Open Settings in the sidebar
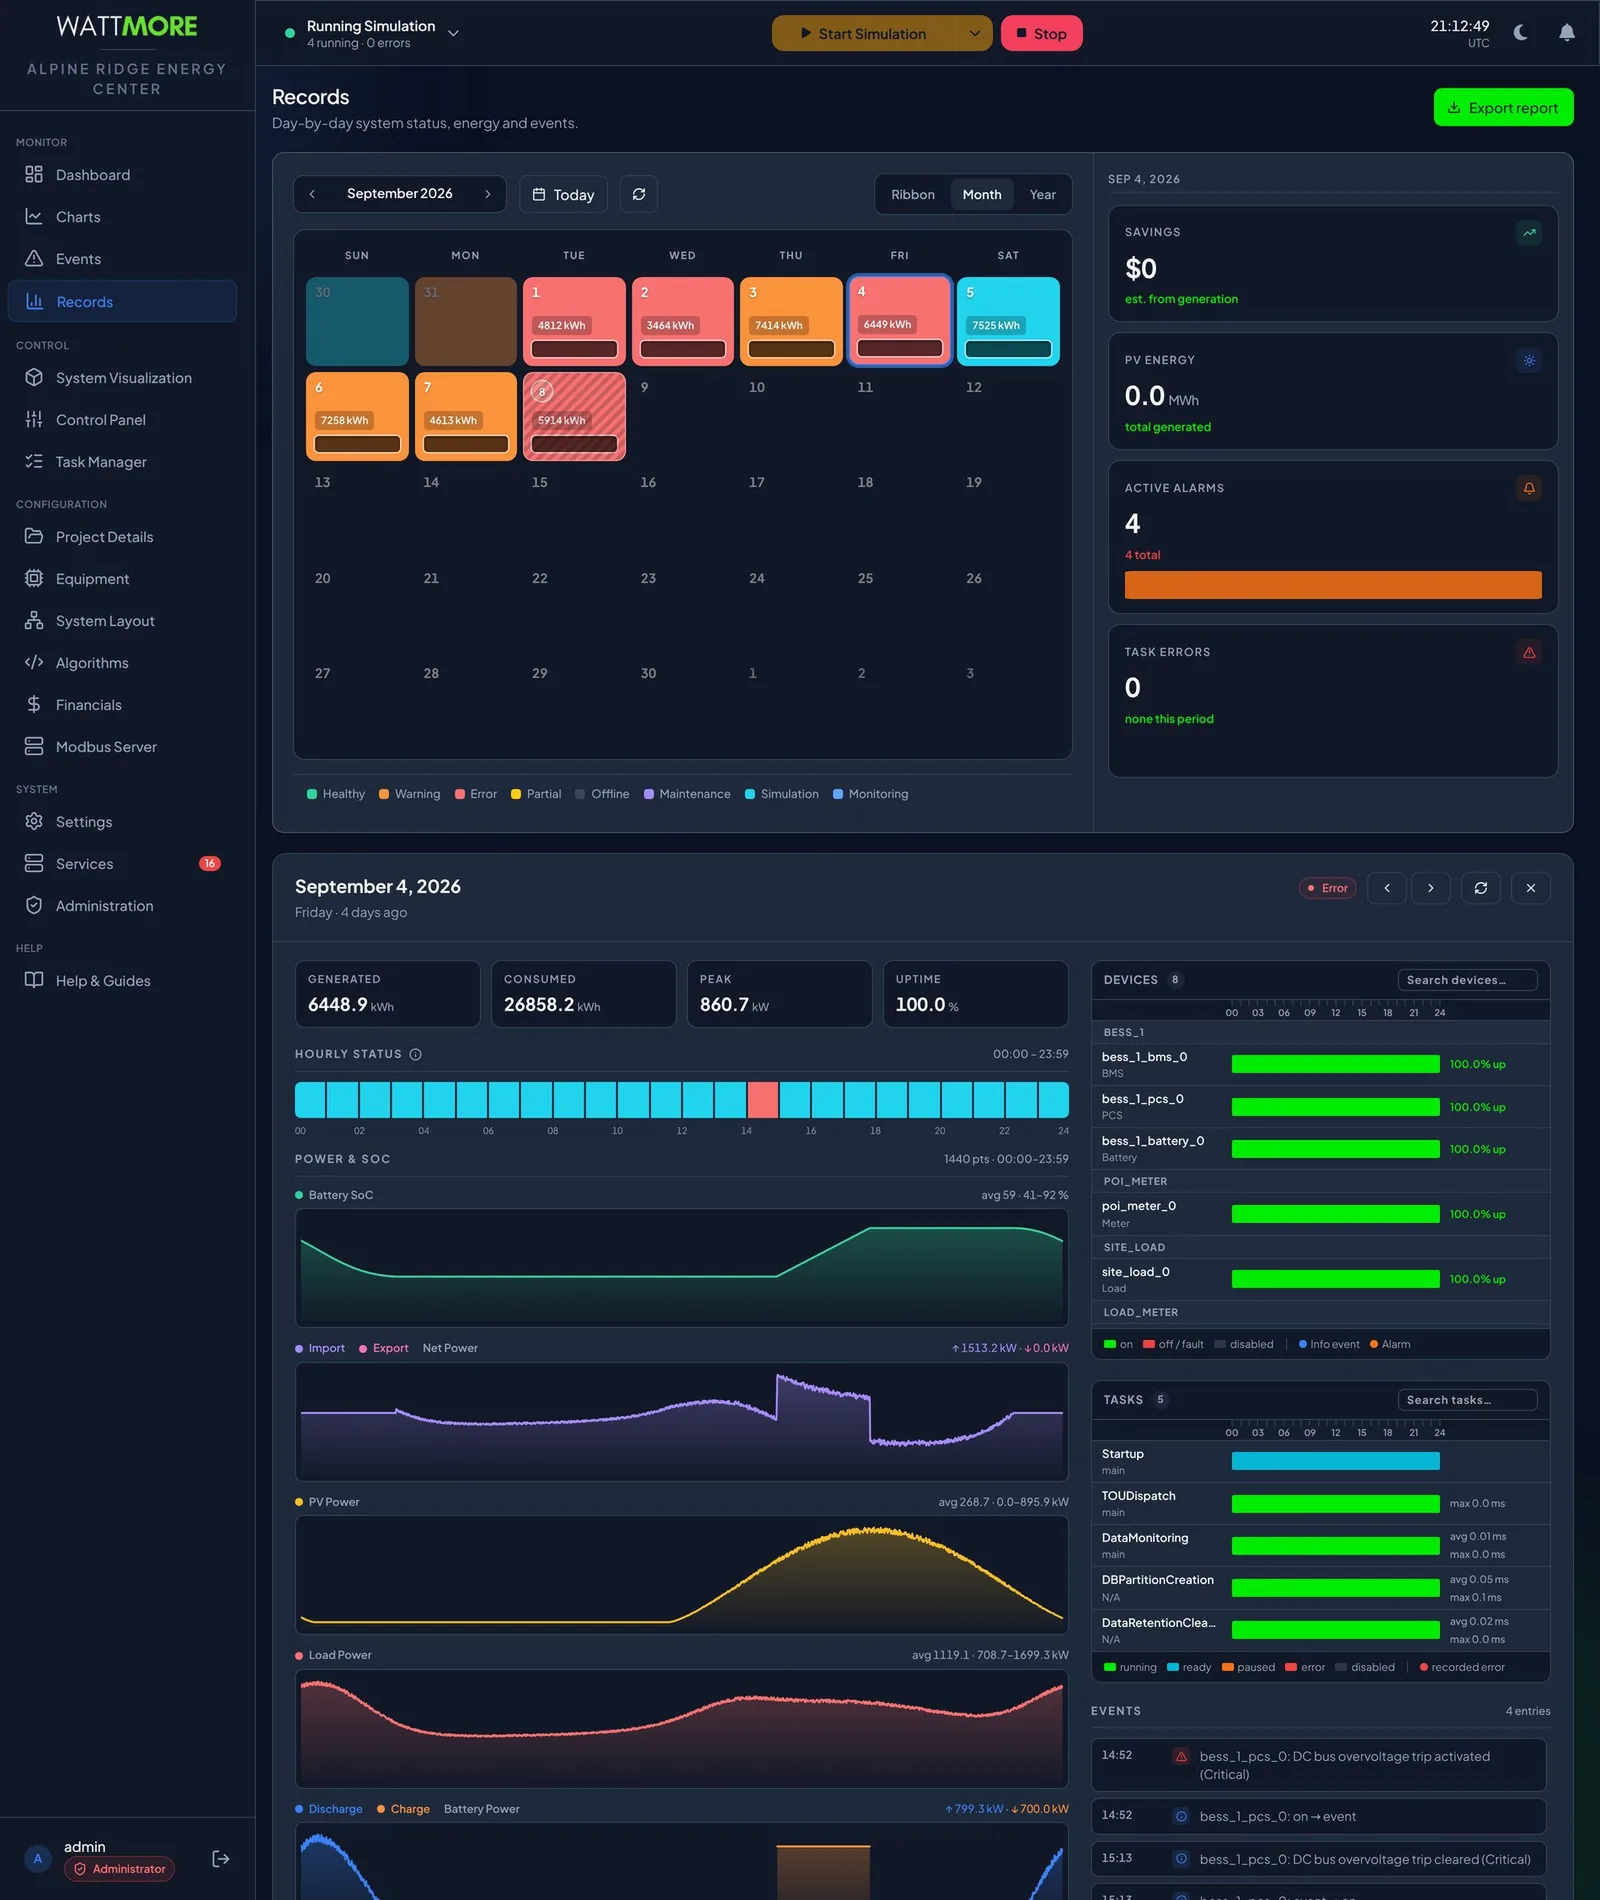Viewport: 1600px width, 1900px height. point(122,822)
